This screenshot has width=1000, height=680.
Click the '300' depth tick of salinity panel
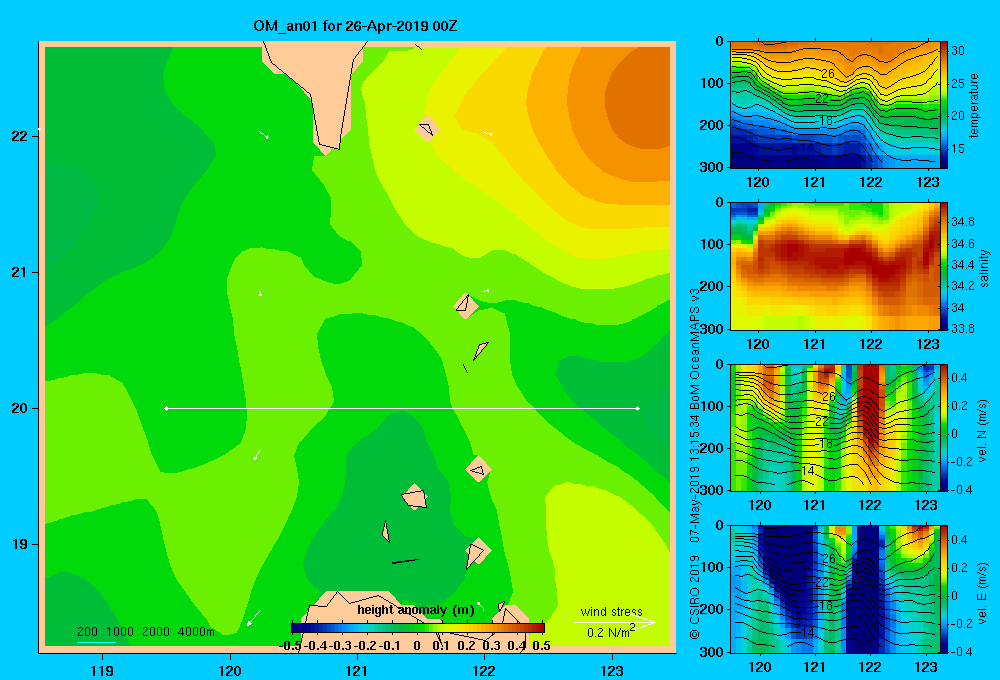712,329
